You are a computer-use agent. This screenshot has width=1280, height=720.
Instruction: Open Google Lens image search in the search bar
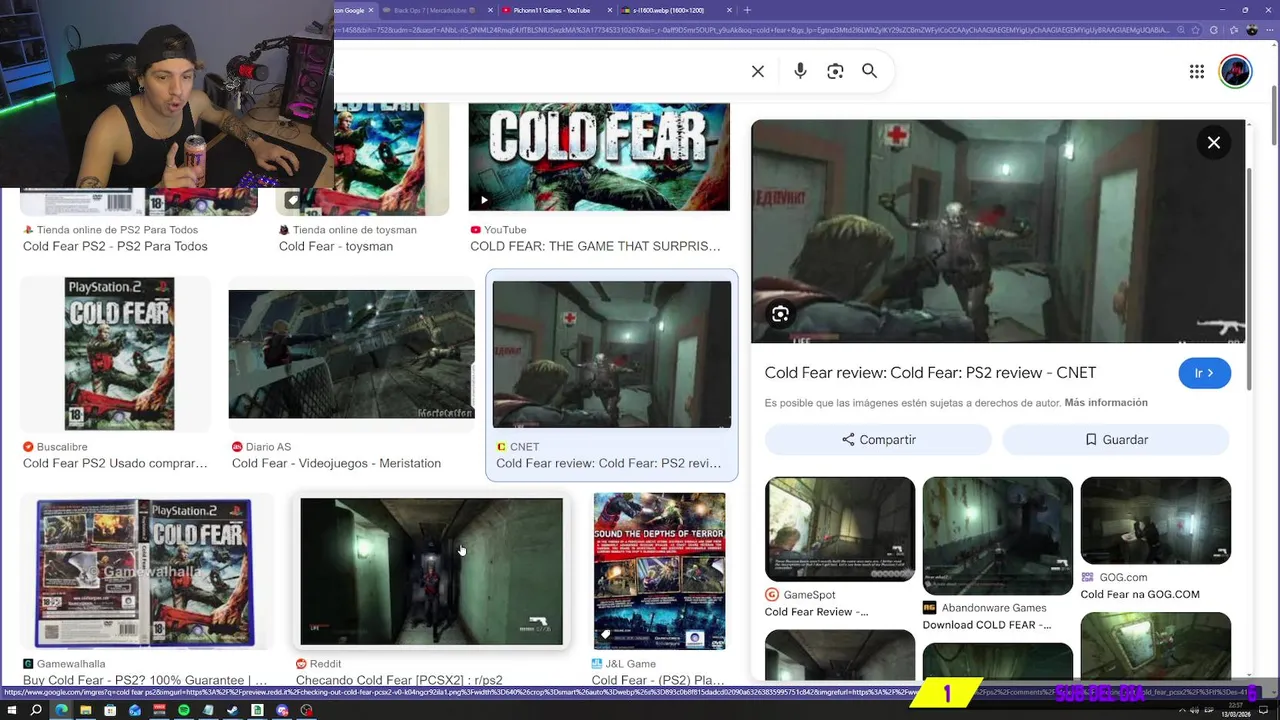[x=835, y=71]
